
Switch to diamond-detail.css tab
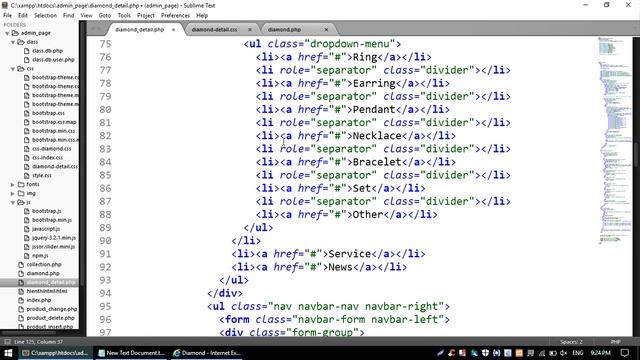[214, 30]
